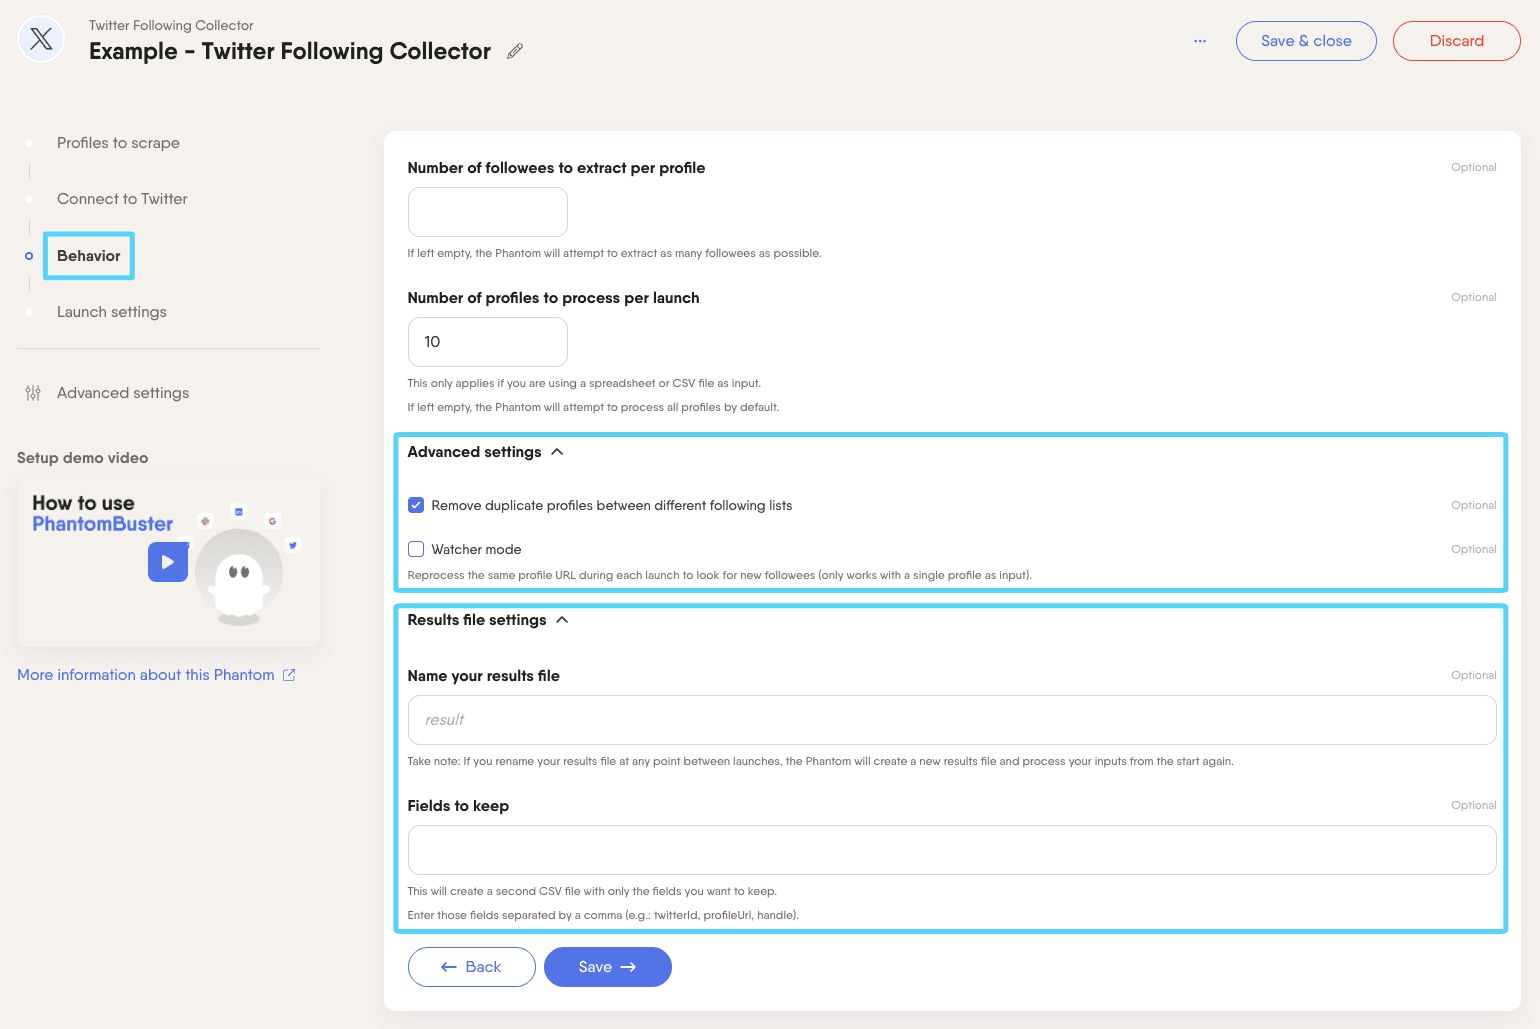Click the profiles per launch field showing 10

[x=488, y=342]
